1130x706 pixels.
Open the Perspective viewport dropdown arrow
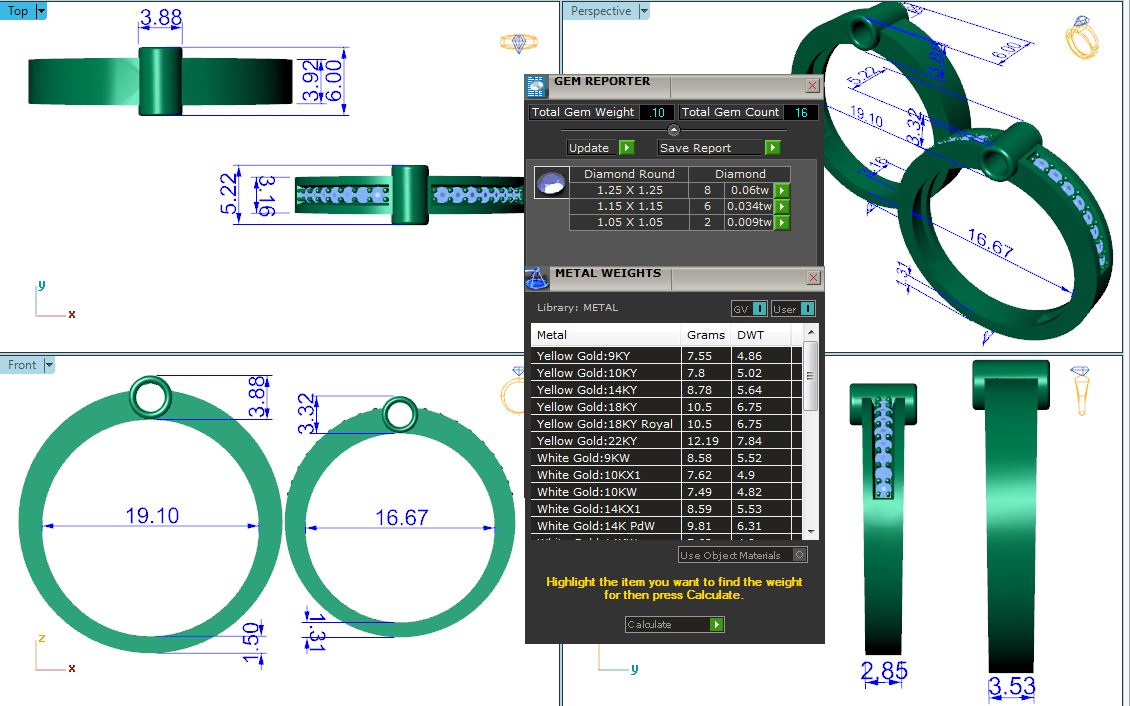(644, 11)
